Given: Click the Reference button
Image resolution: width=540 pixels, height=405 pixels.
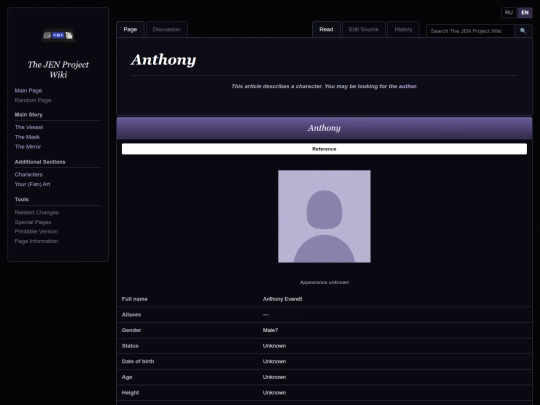Looking at the screenshot, I should point(324,149).
